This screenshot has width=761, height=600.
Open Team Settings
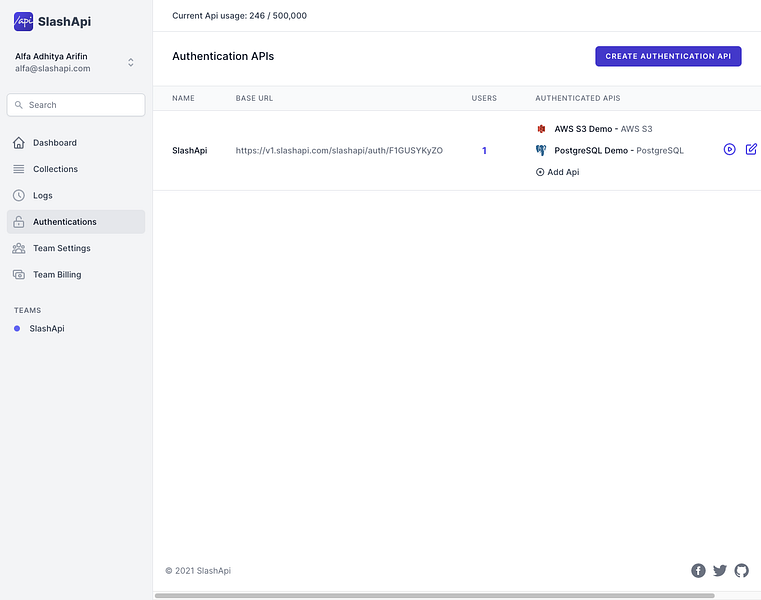click(61, 248)
